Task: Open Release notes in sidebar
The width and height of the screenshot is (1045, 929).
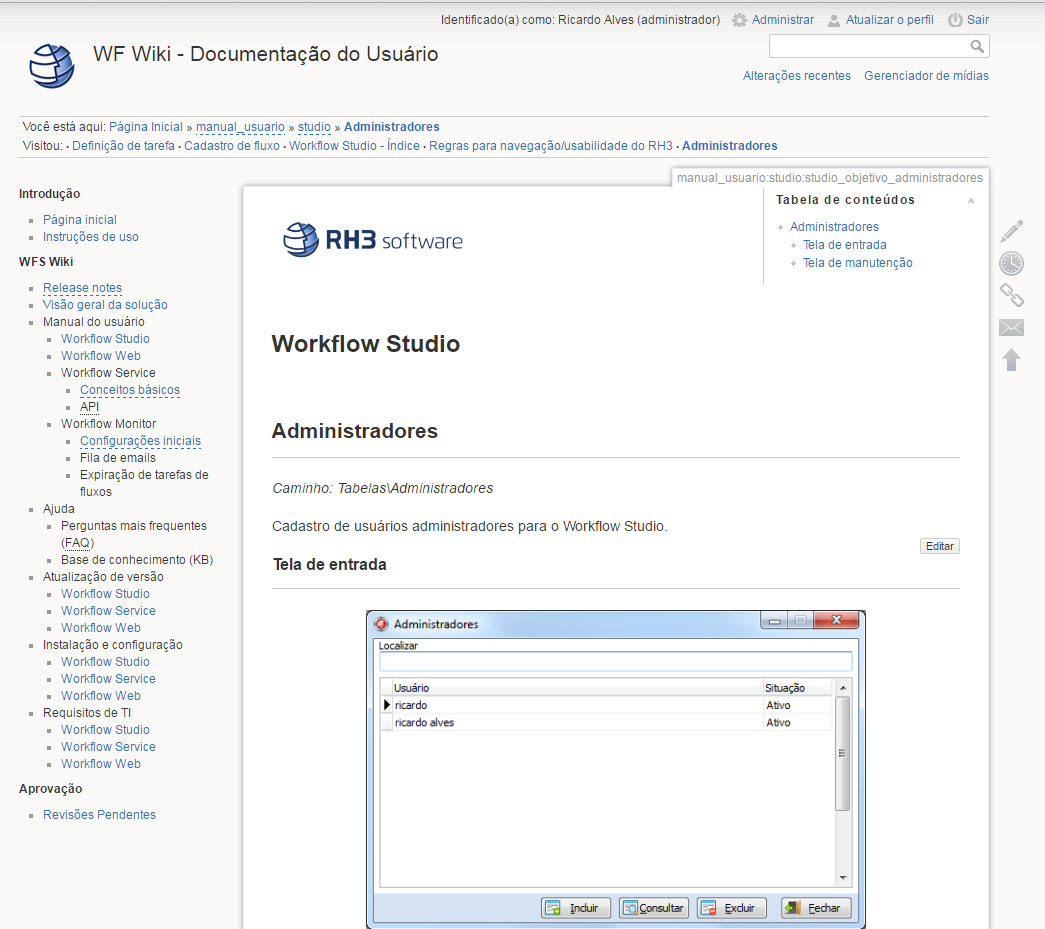Action: coord(82,288)
